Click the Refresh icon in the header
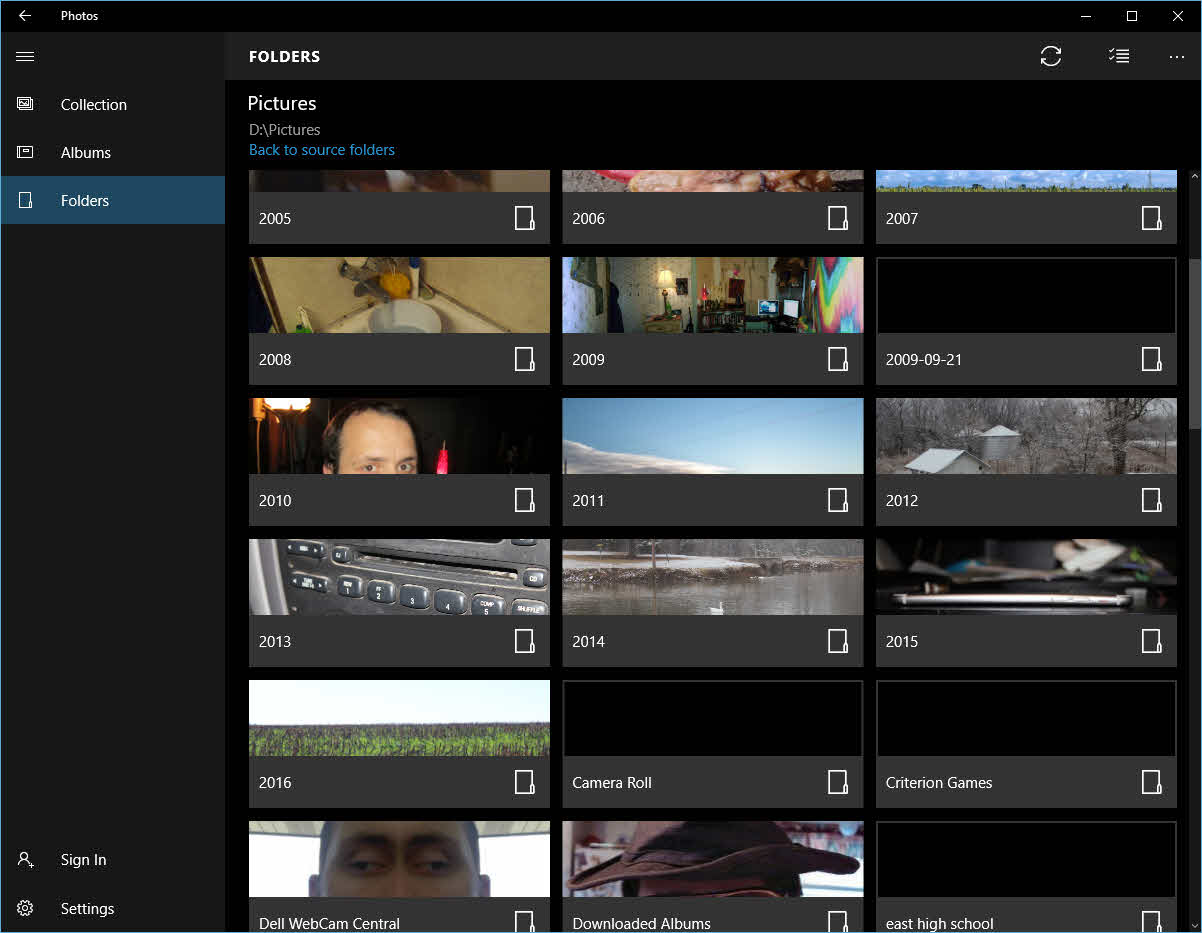This screenshot has width=1202, height=933. click(x=1050, y=56)
